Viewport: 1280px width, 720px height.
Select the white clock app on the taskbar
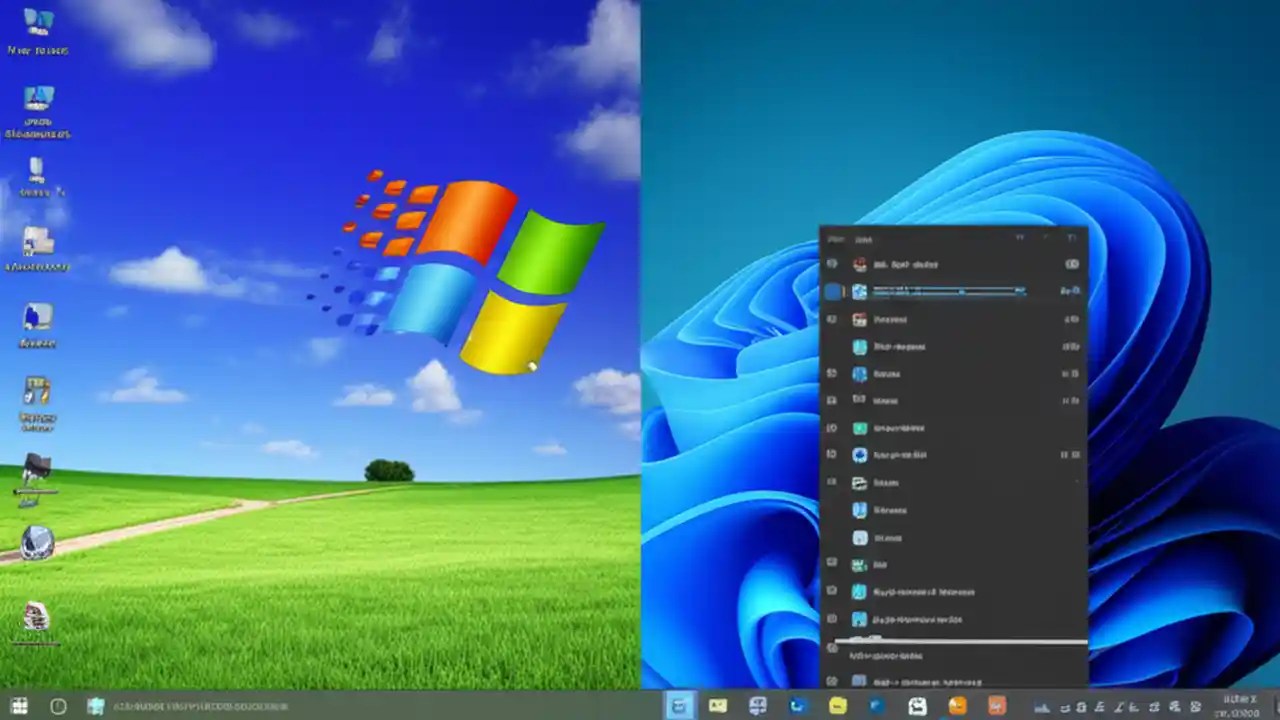click(917, 706)
